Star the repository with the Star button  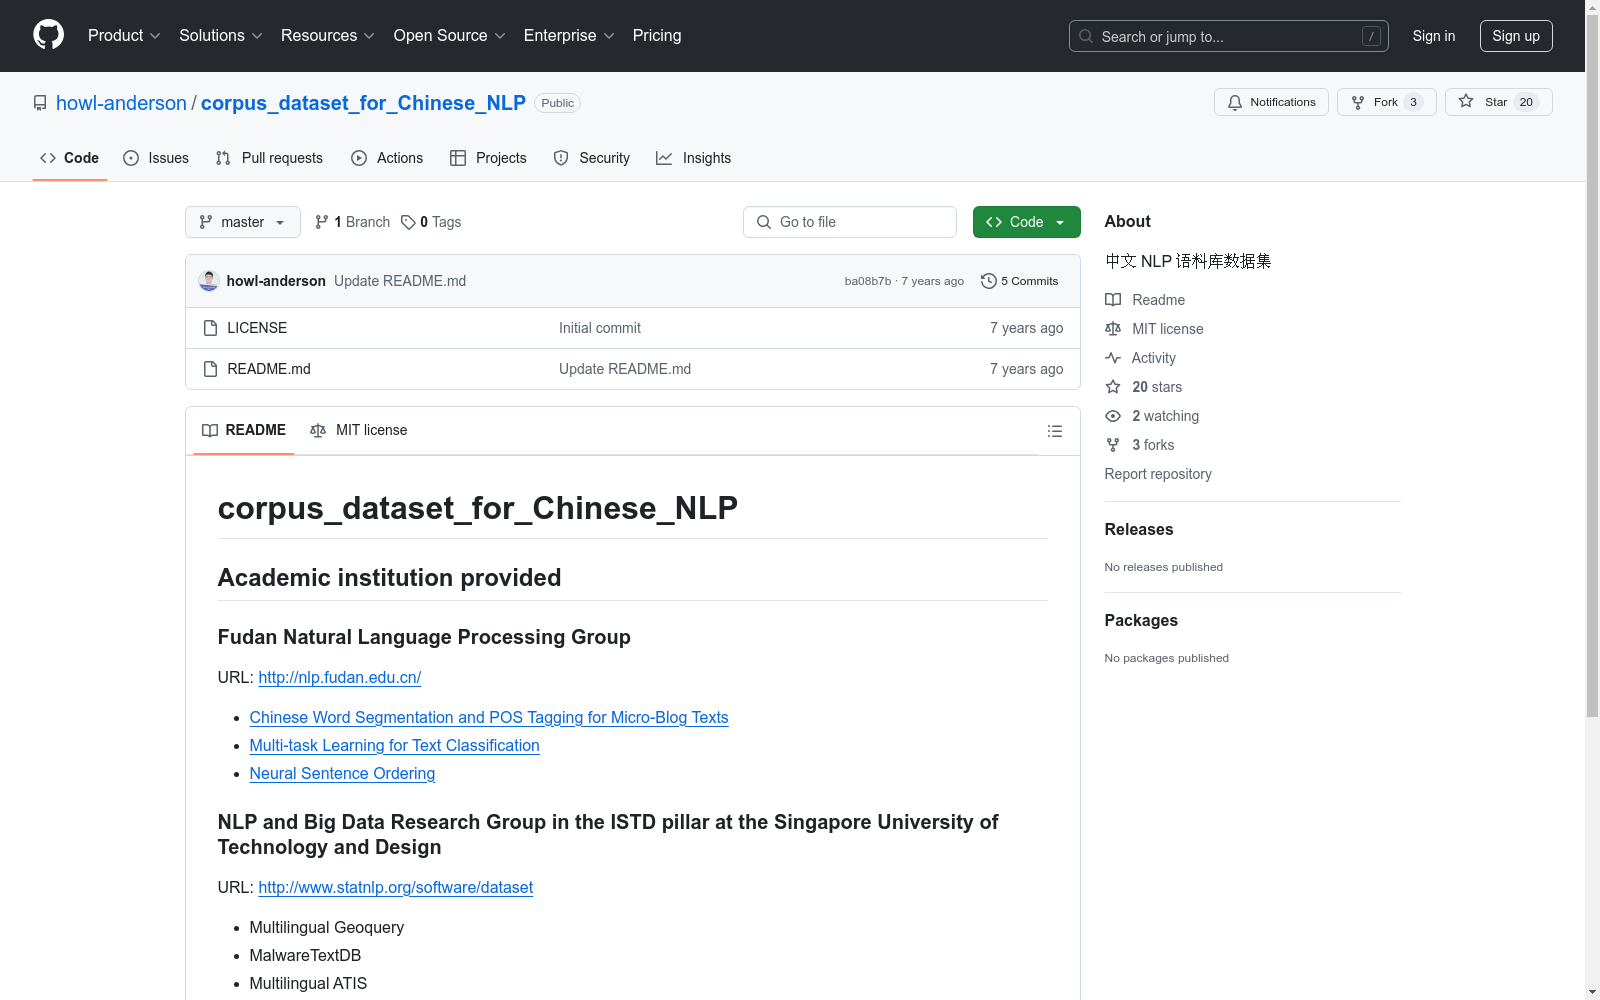click(x=1499, y=102)
